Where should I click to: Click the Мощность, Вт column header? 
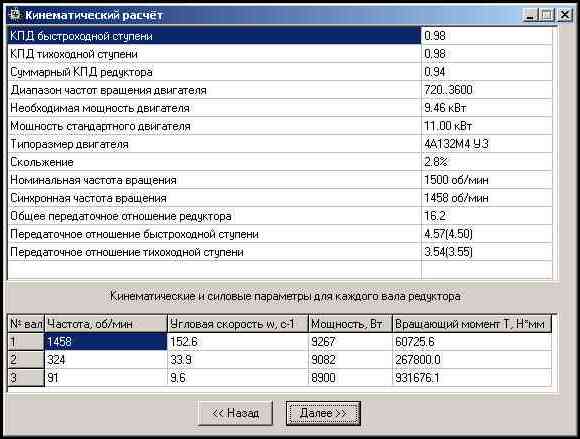tap(350, 324)
